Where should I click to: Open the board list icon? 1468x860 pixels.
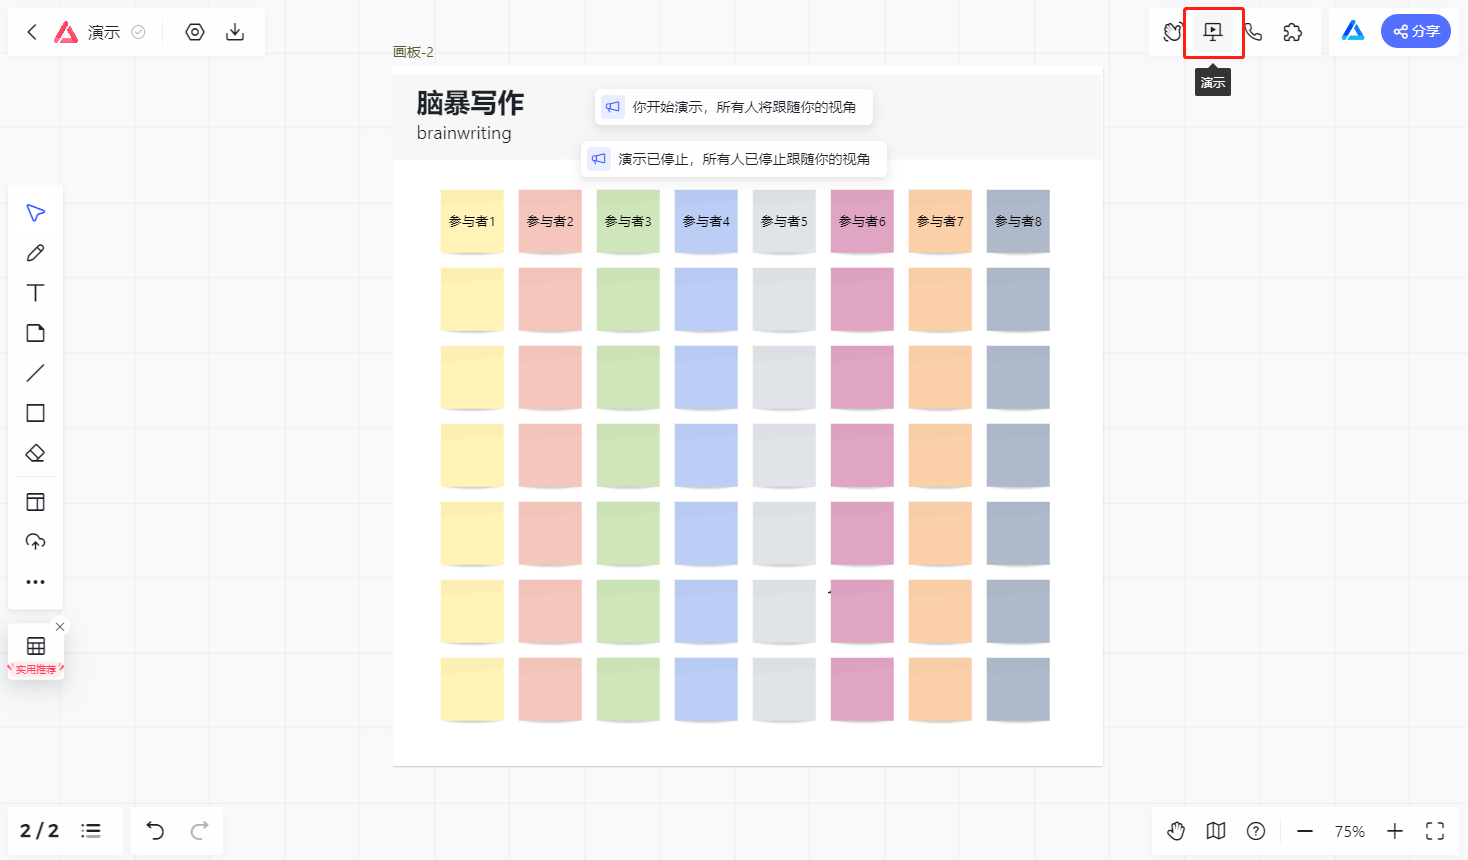[x=91, y=831]
